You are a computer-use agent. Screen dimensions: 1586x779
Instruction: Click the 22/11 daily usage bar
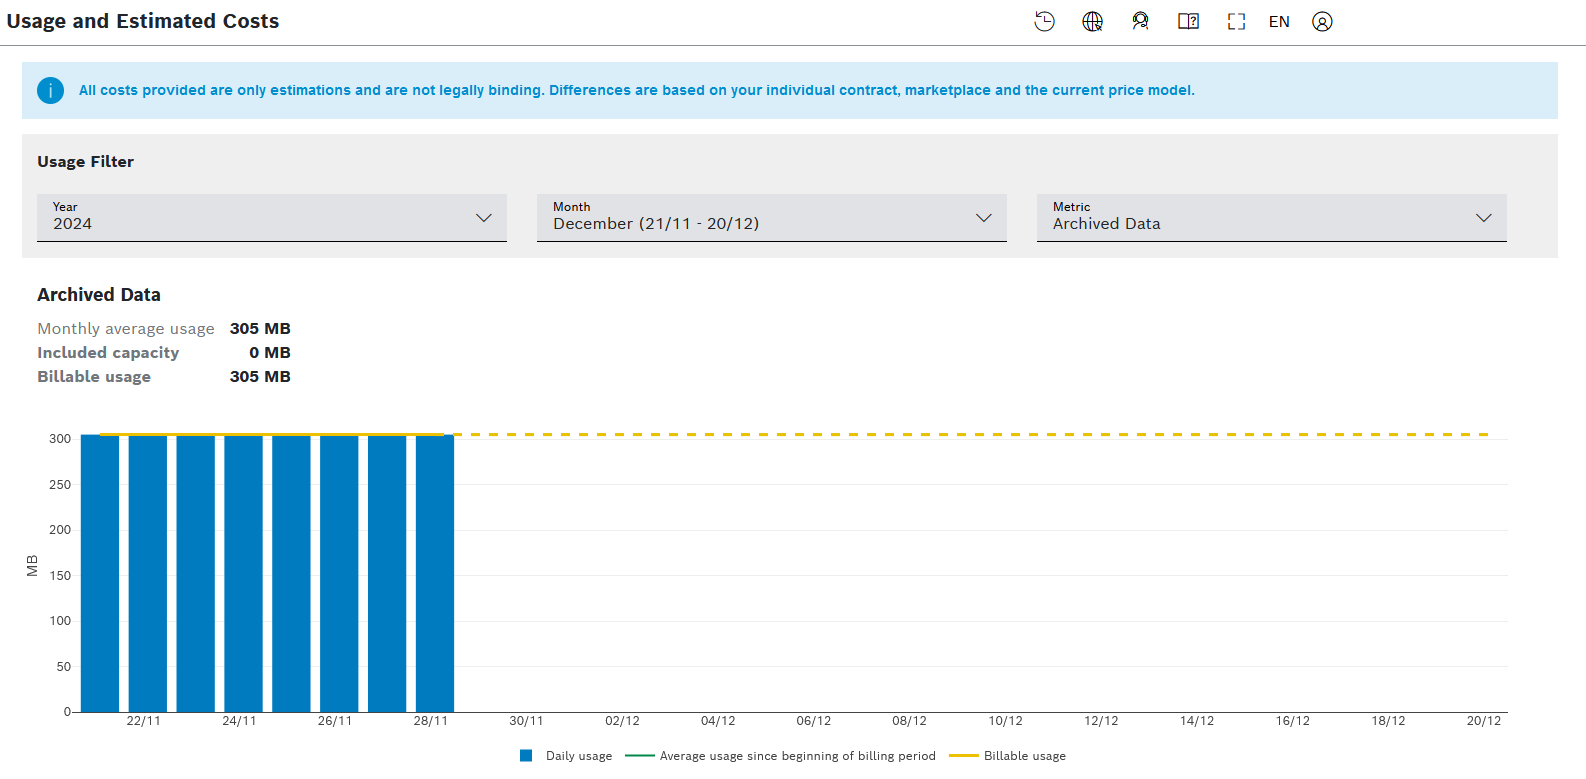(x=148, y=574)
